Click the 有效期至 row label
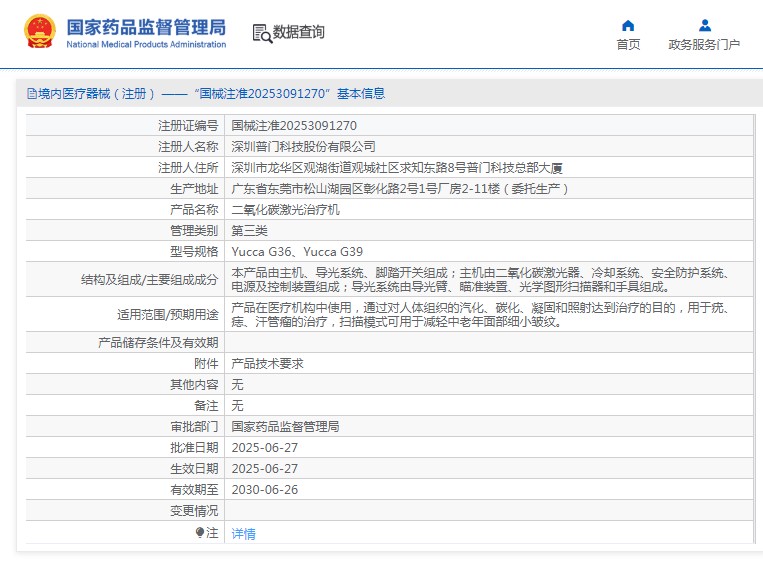Viewport: 763px width, 563px height. point(194,490)
